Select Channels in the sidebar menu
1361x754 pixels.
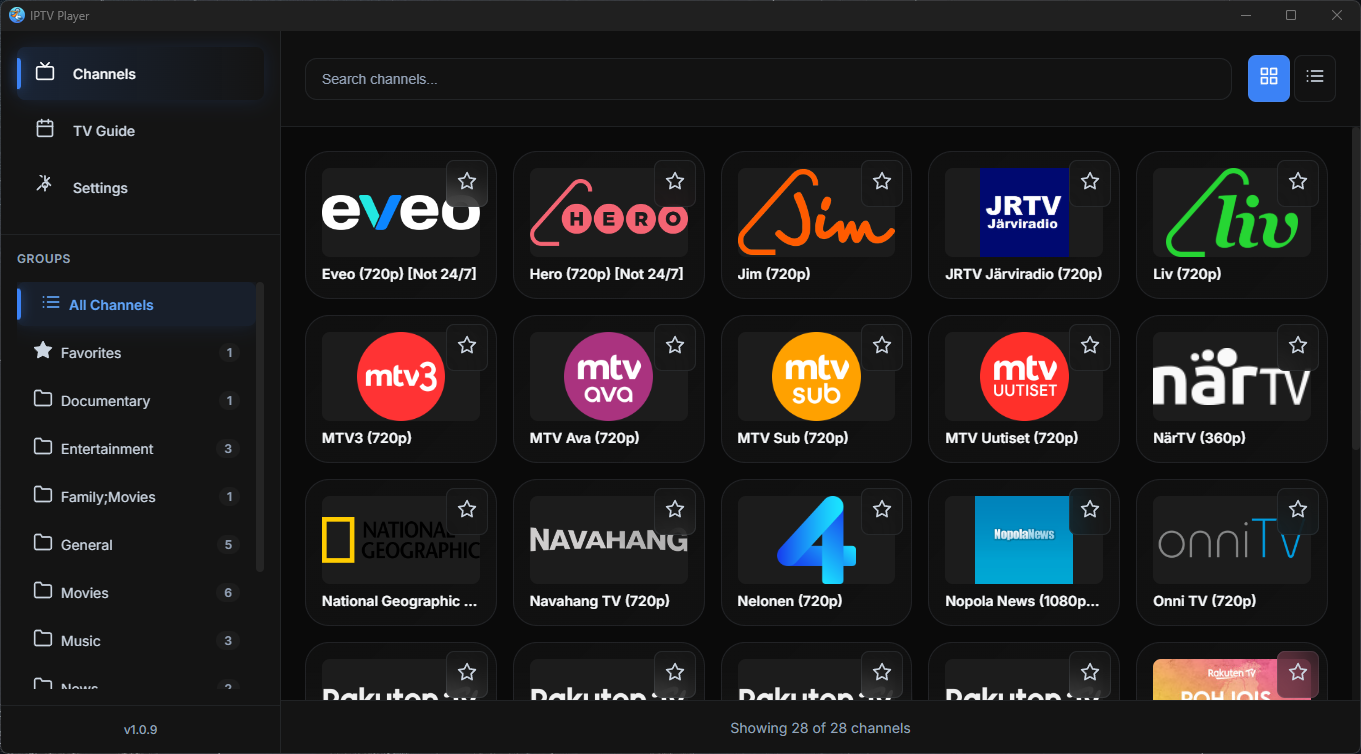click(104, 73)
